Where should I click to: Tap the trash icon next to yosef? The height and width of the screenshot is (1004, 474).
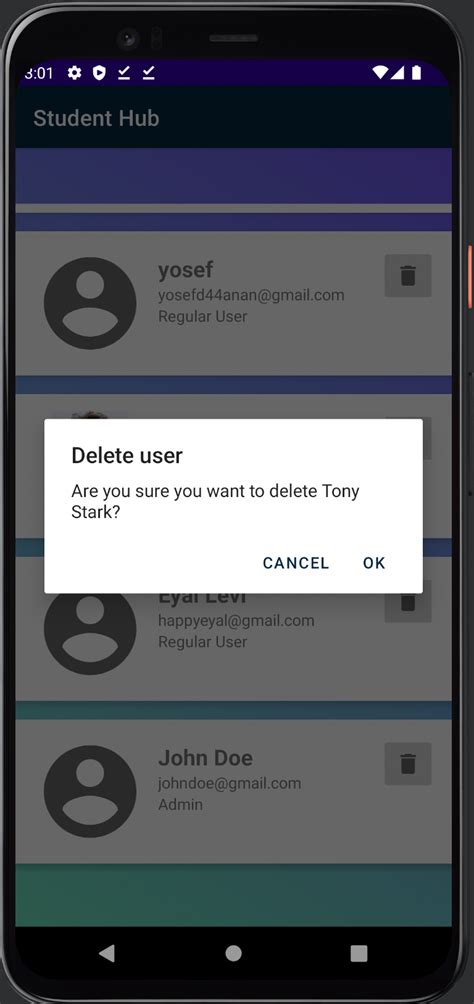(408, 276)
